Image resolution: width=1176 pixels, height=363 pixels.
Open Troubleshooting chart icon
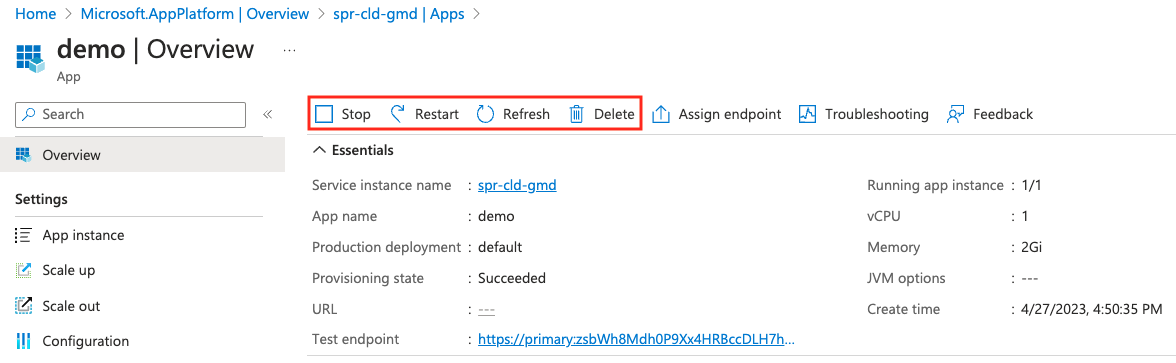807,114
